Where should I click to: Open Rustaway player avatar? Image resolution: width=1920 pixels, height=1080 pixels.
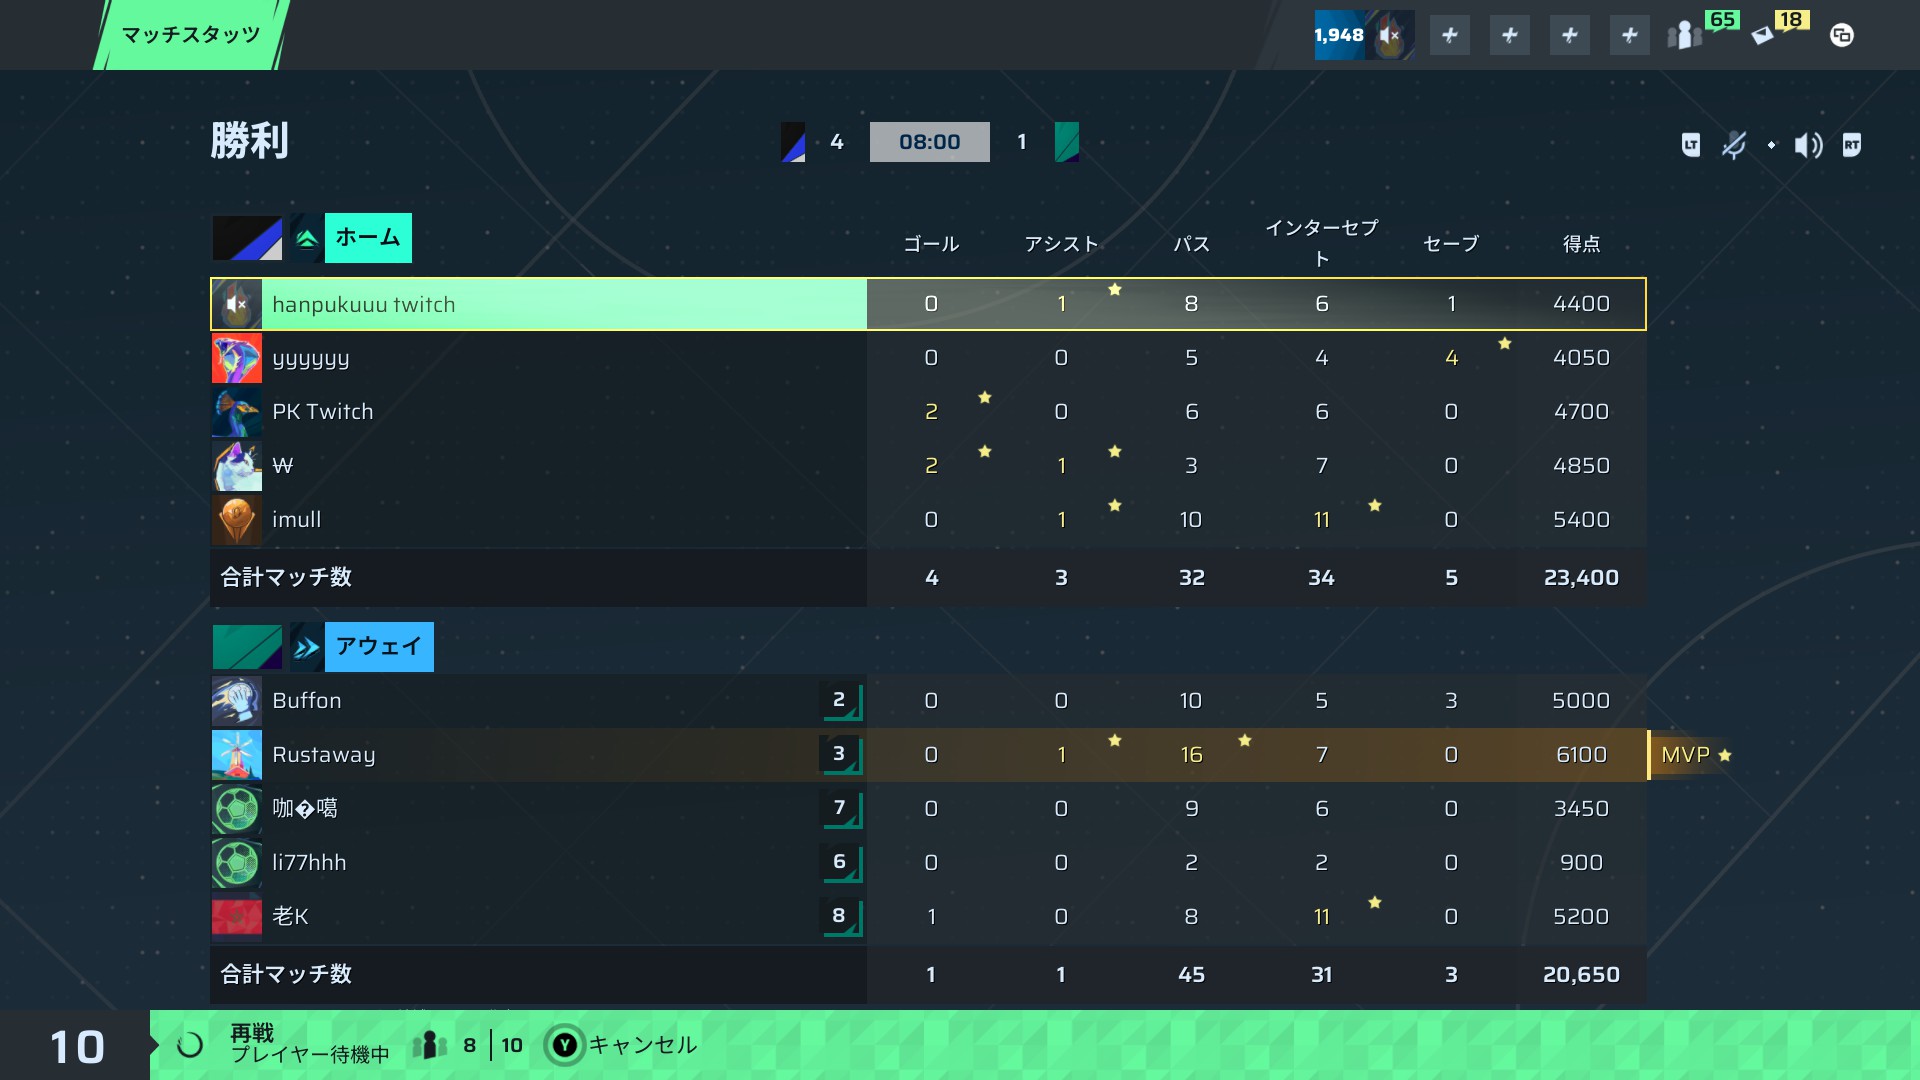237,755
